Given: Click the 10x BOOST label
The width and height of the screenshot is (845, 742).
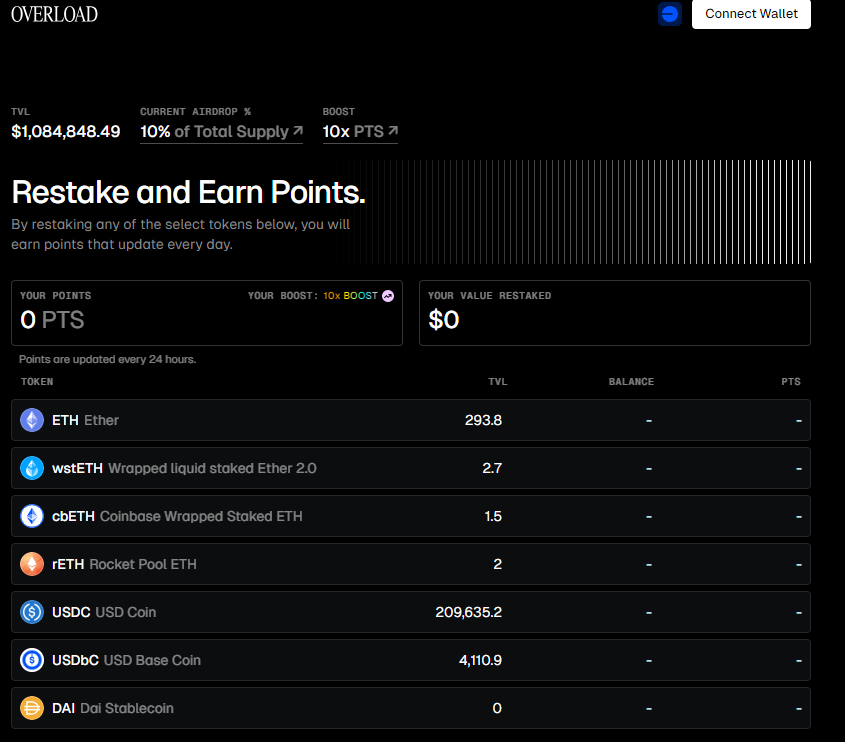Looking at the screenshot, I should click(x=350, y=296).
